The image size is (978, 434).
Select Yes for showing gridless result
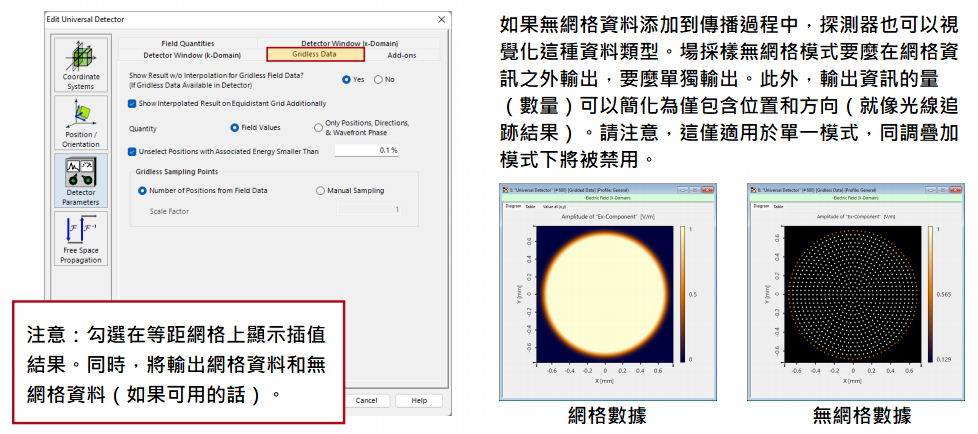[346, 79]
